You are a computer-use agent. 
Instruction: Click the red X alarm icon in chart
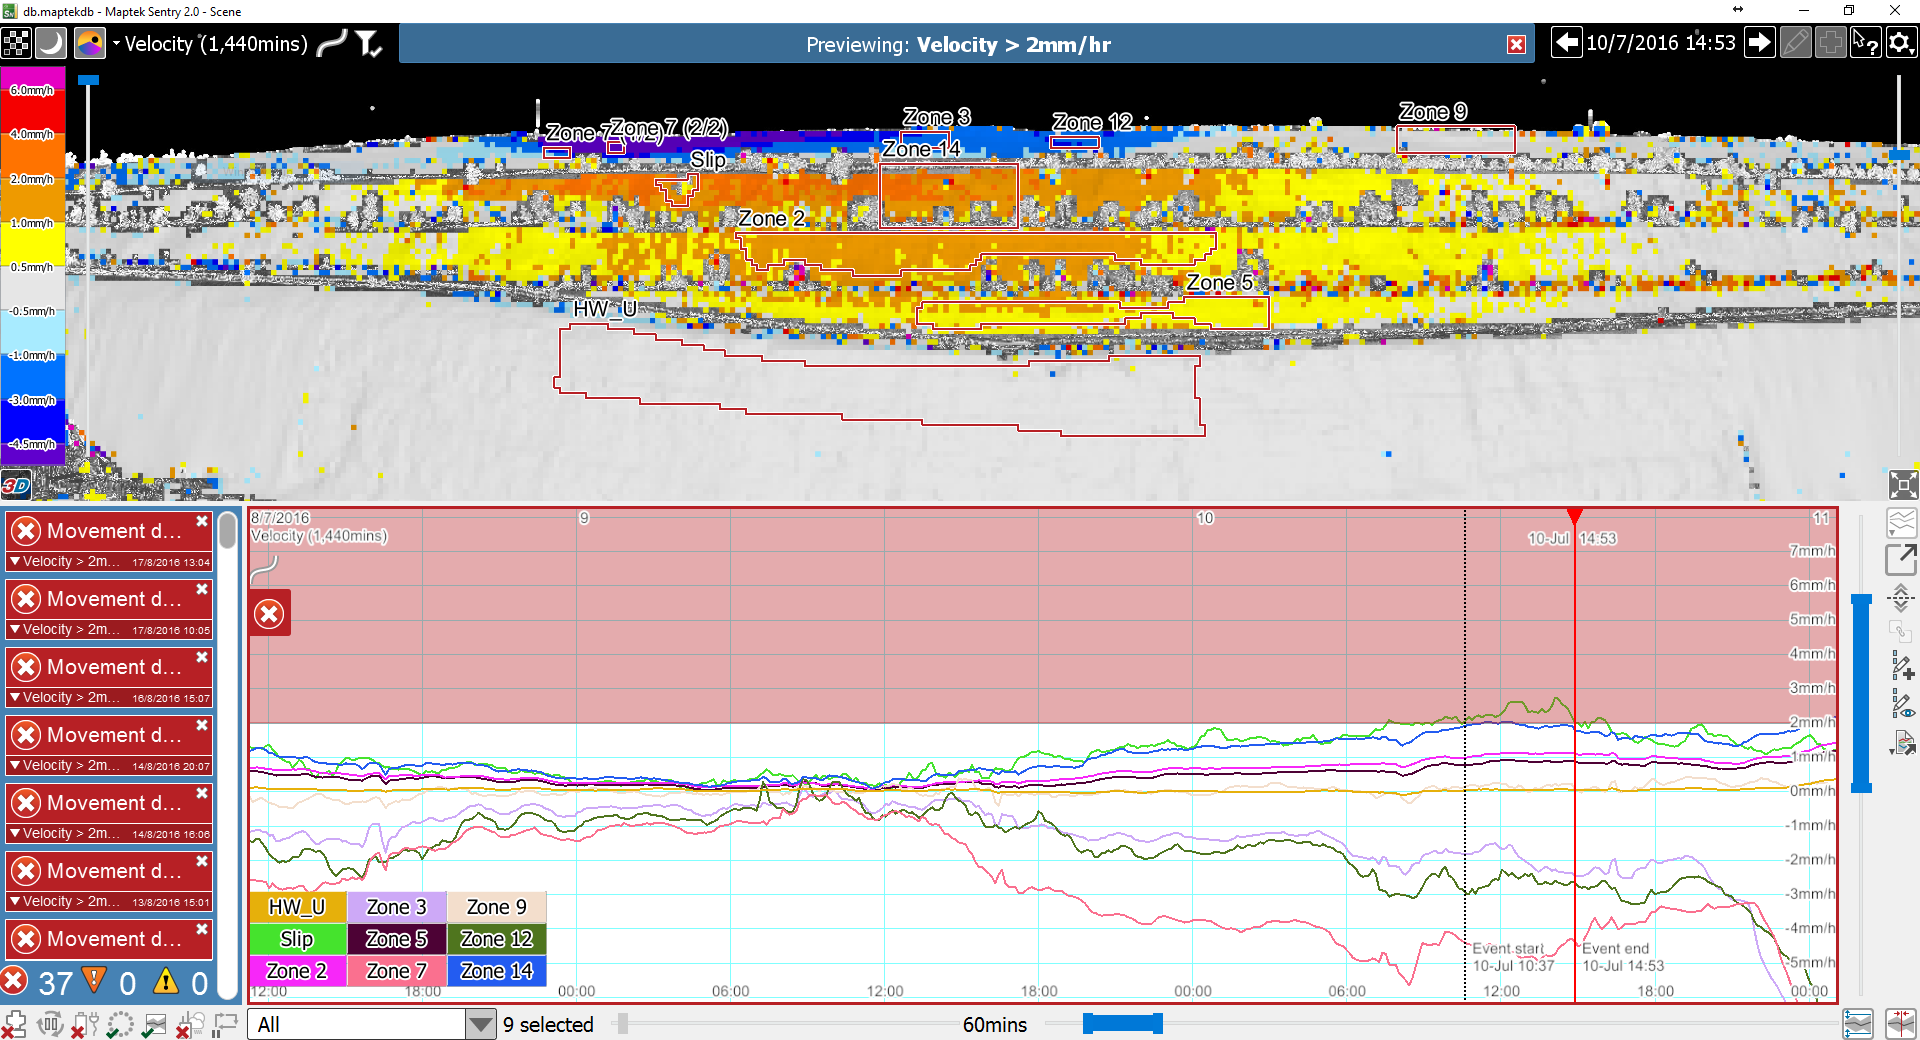pyautogui.click(x=269, y=614)
